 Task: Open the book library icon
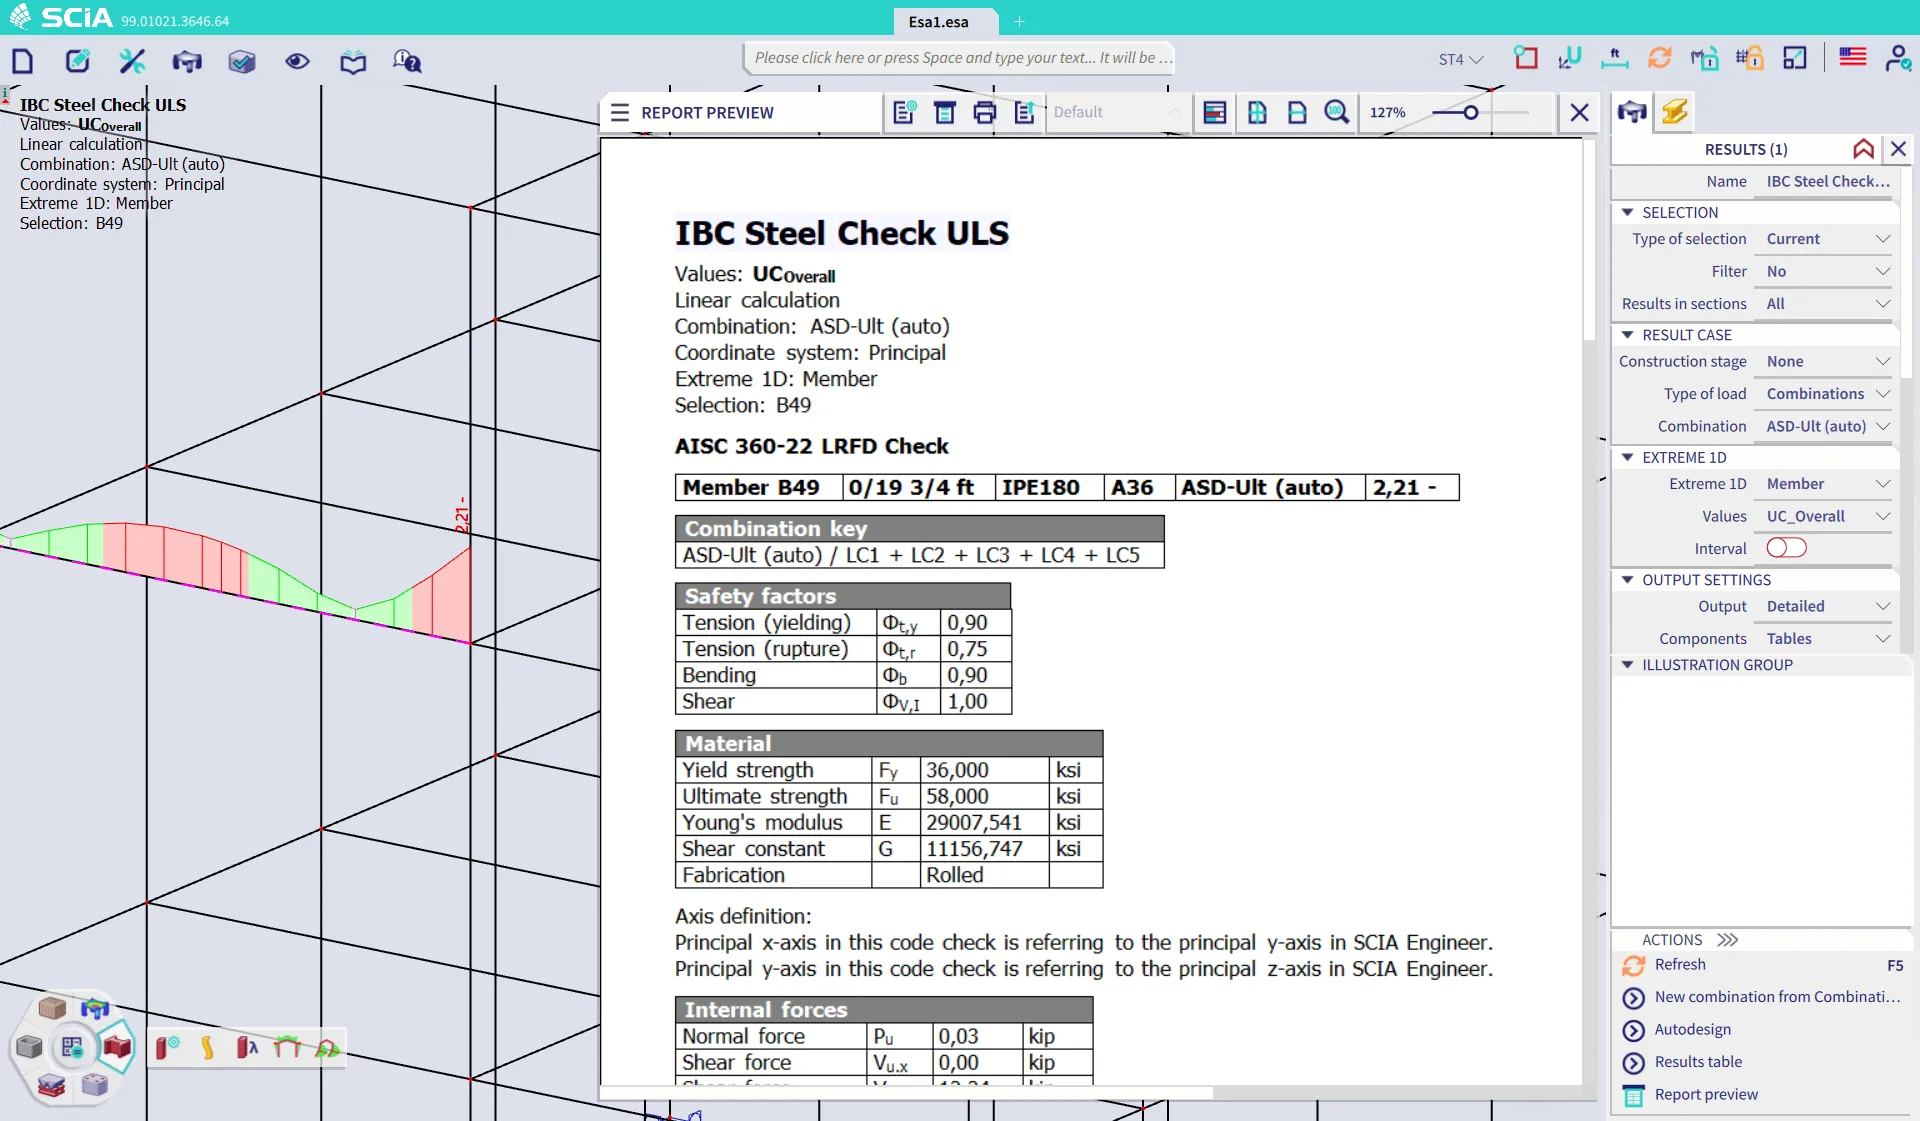pos(353,61)
